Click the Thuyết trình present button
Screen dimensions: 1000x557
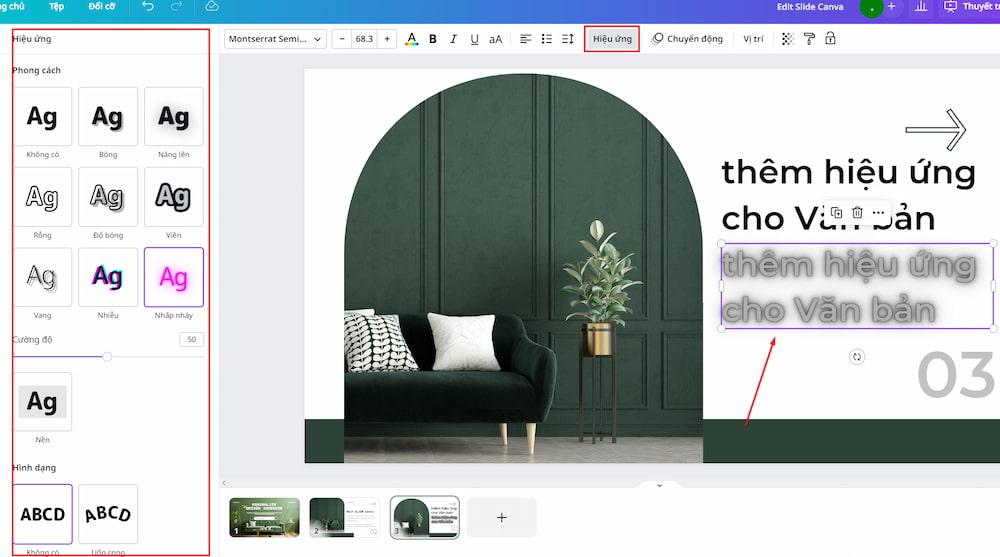click(x=971, y=6)
